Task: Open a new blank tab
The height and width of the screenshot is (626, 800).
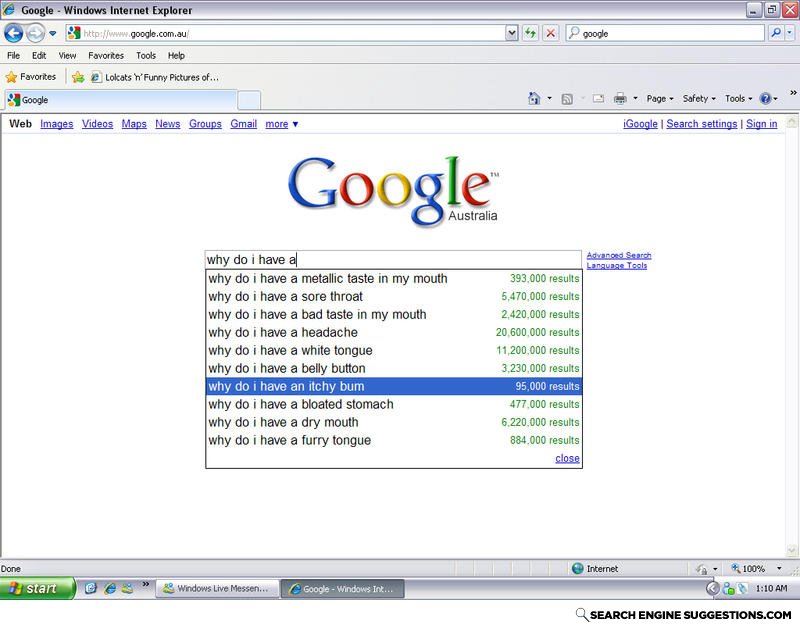Action: (x=249, y=100)
